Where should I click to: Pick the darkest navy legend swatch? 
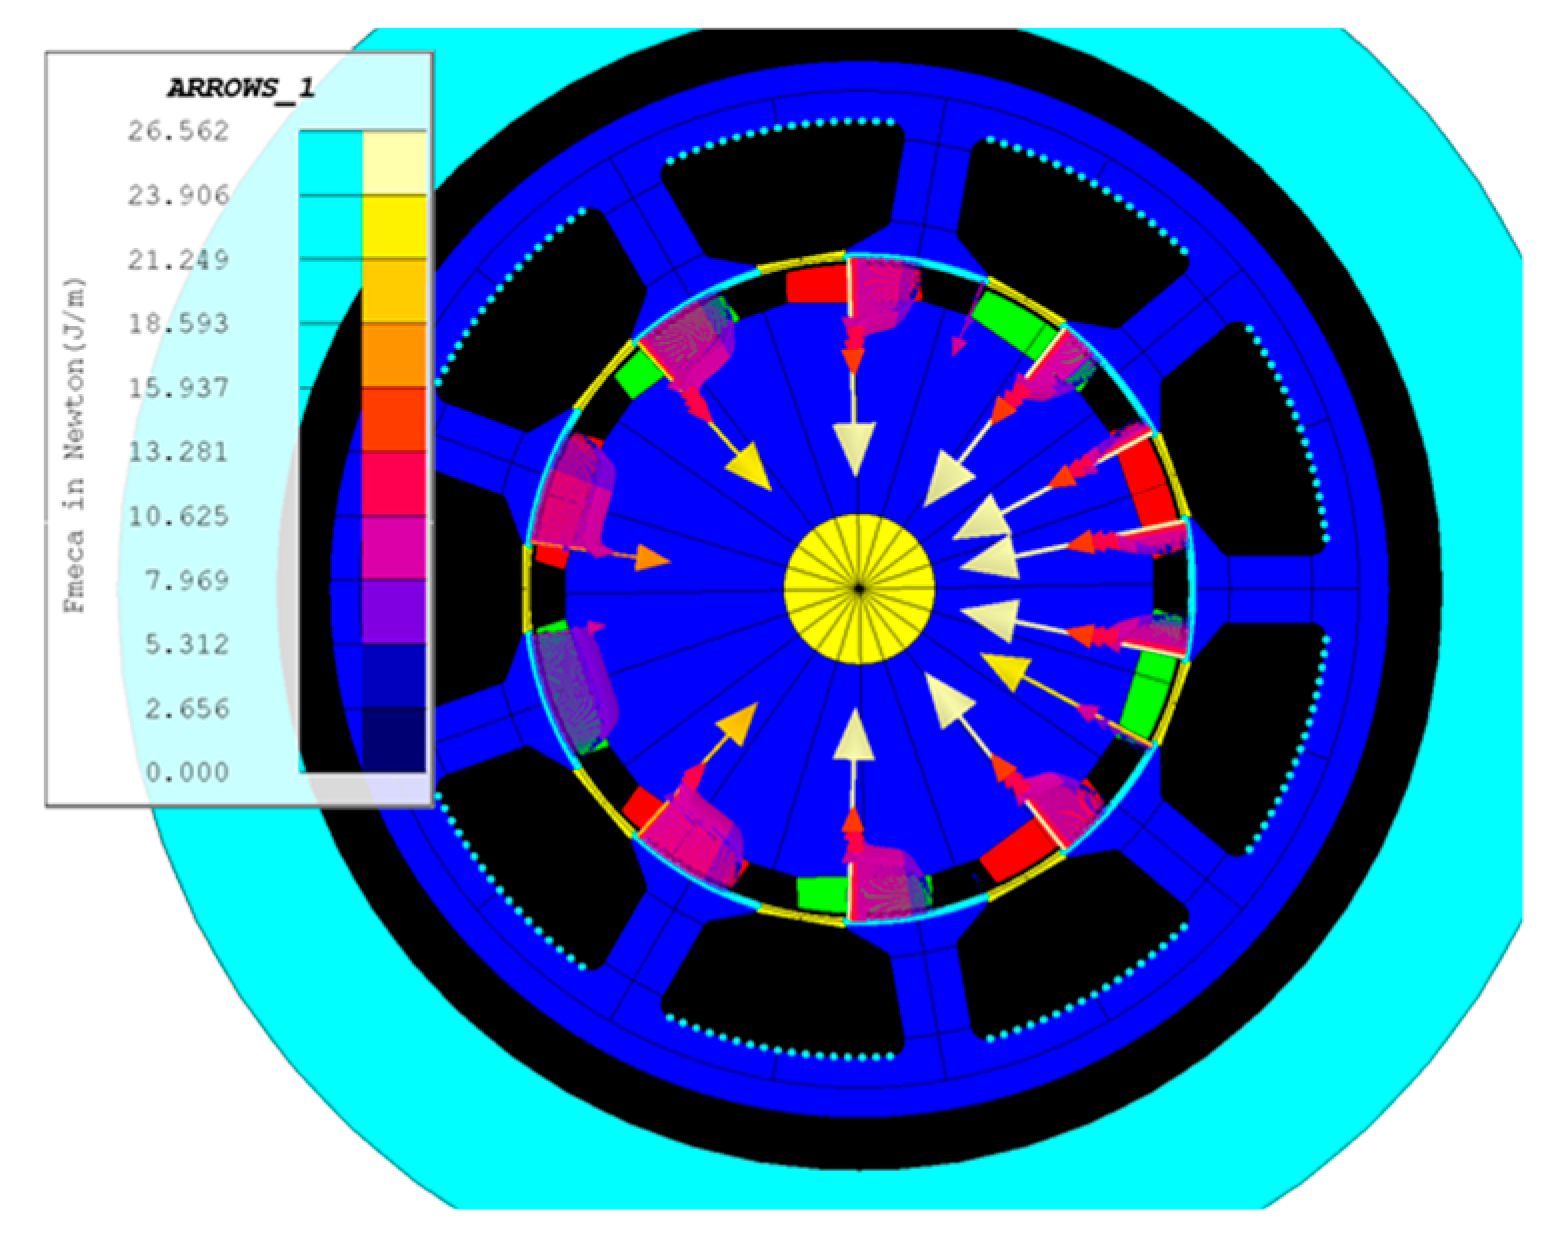394,740
